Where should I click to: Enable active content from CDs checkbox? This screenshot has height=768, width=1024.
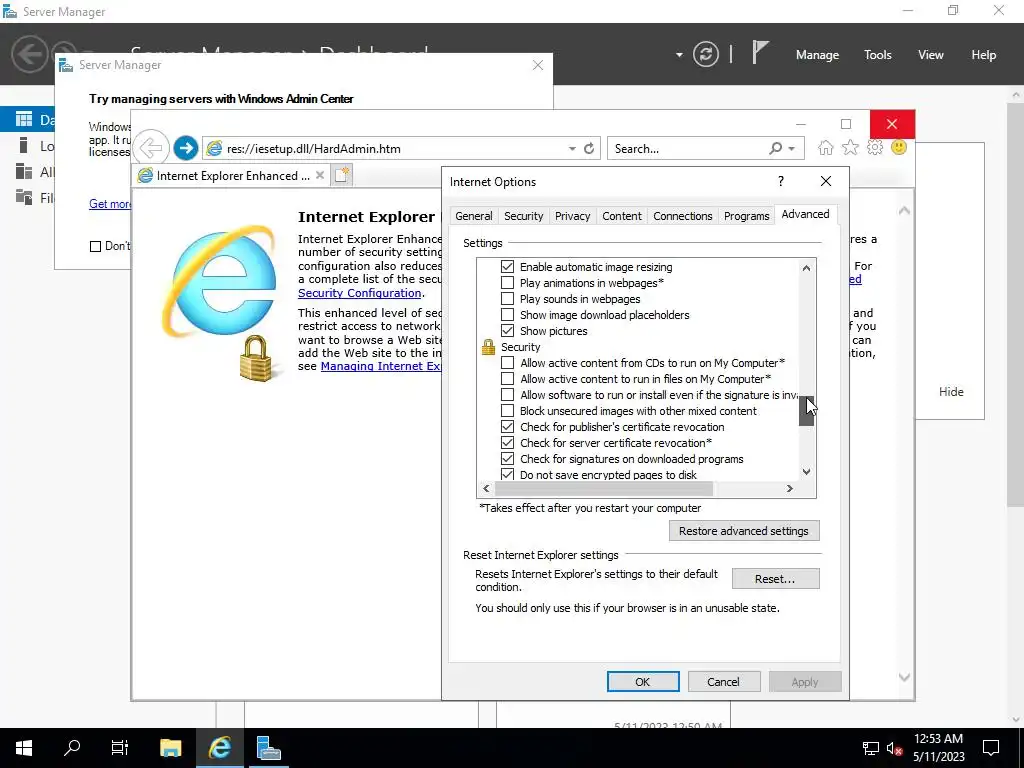click(x=507, y=362)
